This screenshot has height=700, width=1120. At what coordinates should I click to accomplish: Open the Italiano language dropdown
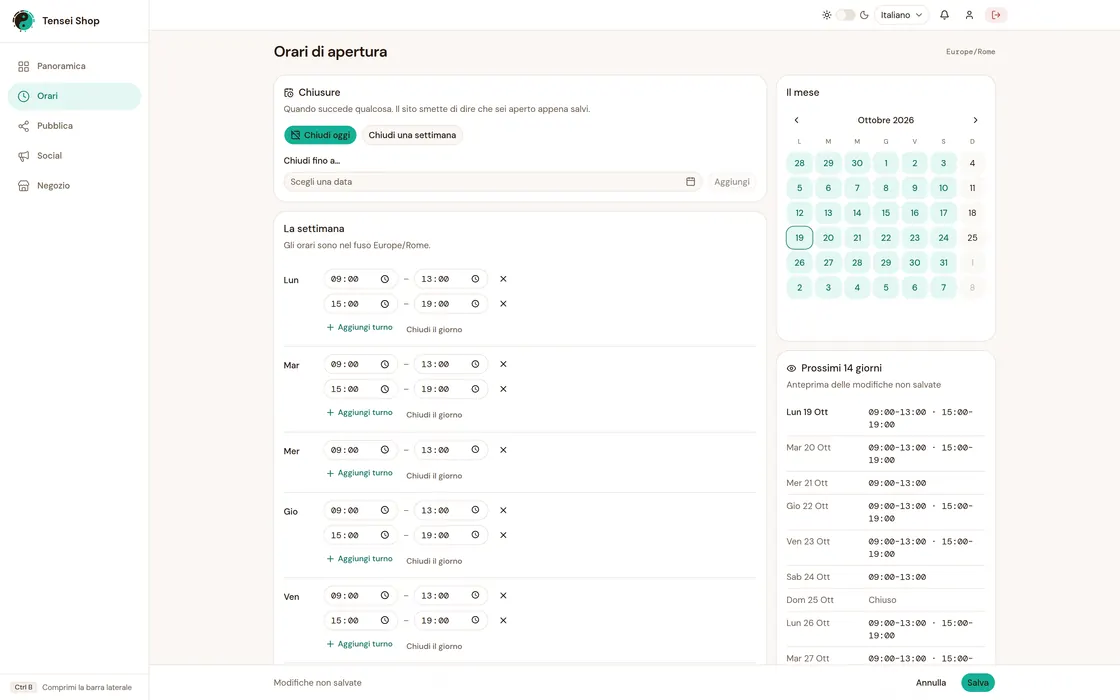coord(901,15)
